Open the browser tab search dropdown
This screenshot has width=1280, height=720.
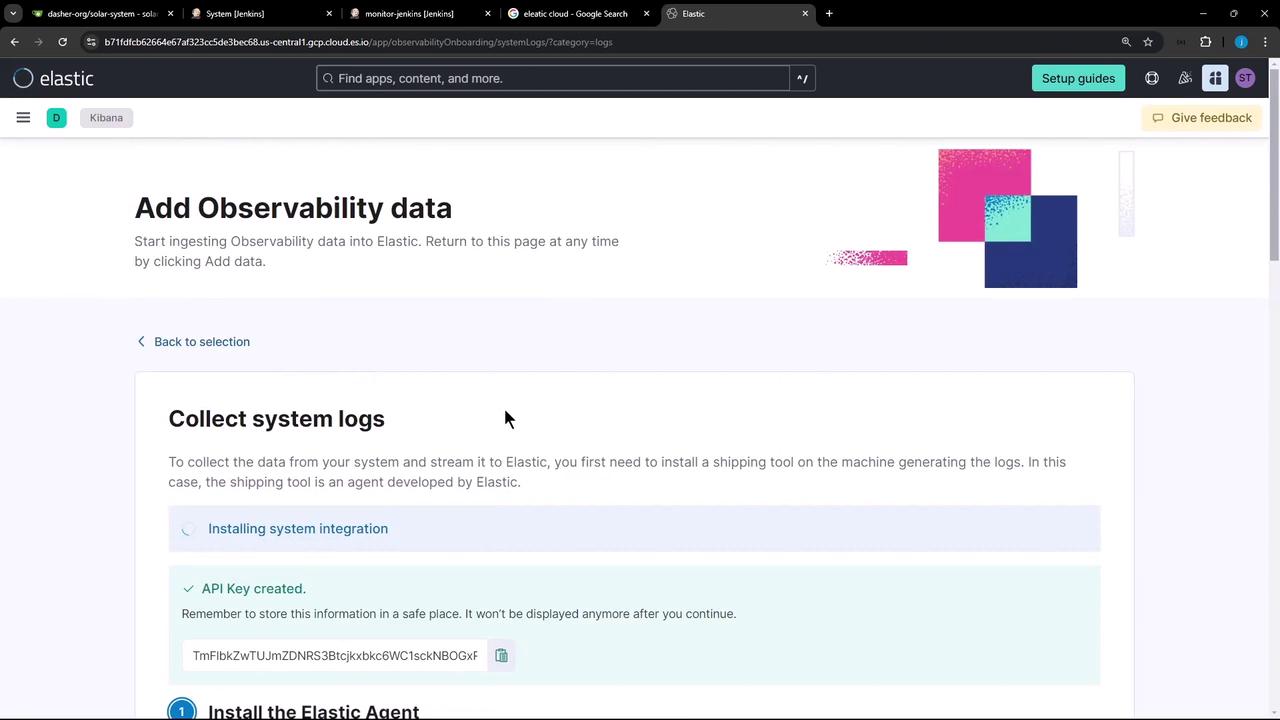(13, 14)
